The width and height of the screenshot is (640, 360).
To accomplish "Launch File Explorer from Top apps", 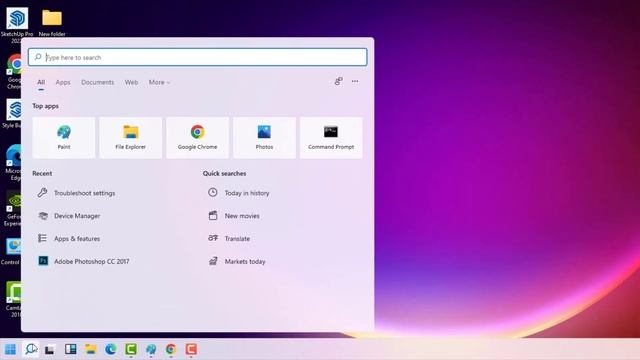I will (131, 138).
